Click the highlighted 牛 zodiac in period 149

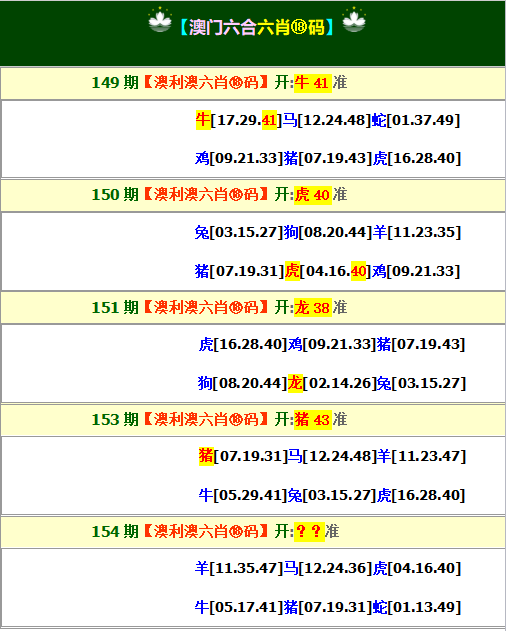pyautogui.click(x=203, y=120)
